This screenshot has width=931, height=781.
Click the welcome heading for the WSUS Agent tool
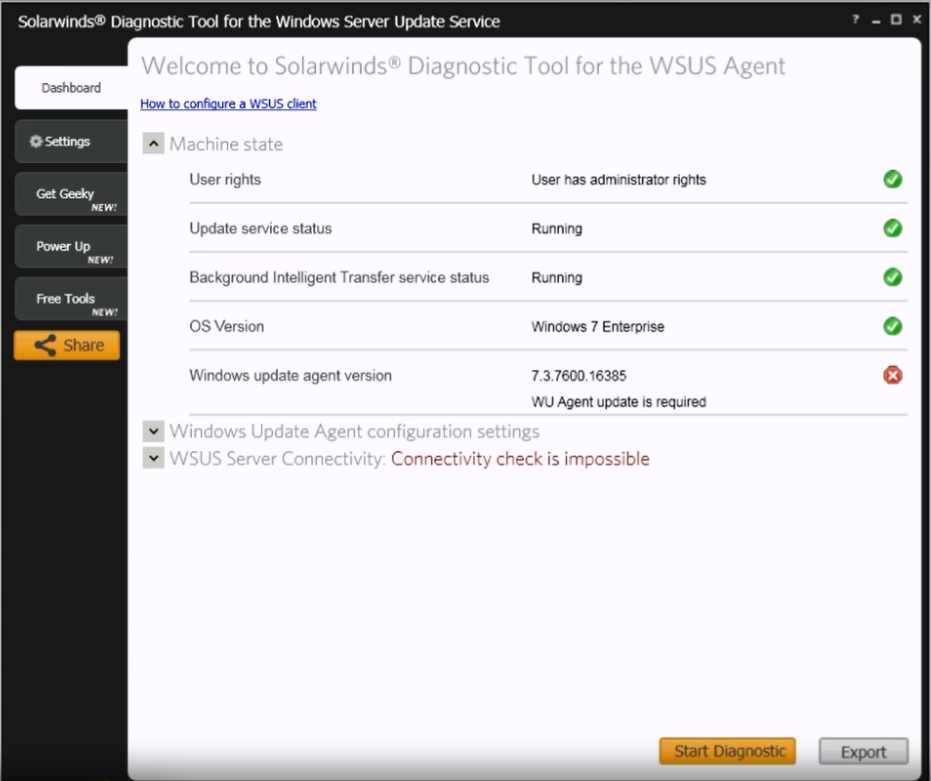click(463, 66)
